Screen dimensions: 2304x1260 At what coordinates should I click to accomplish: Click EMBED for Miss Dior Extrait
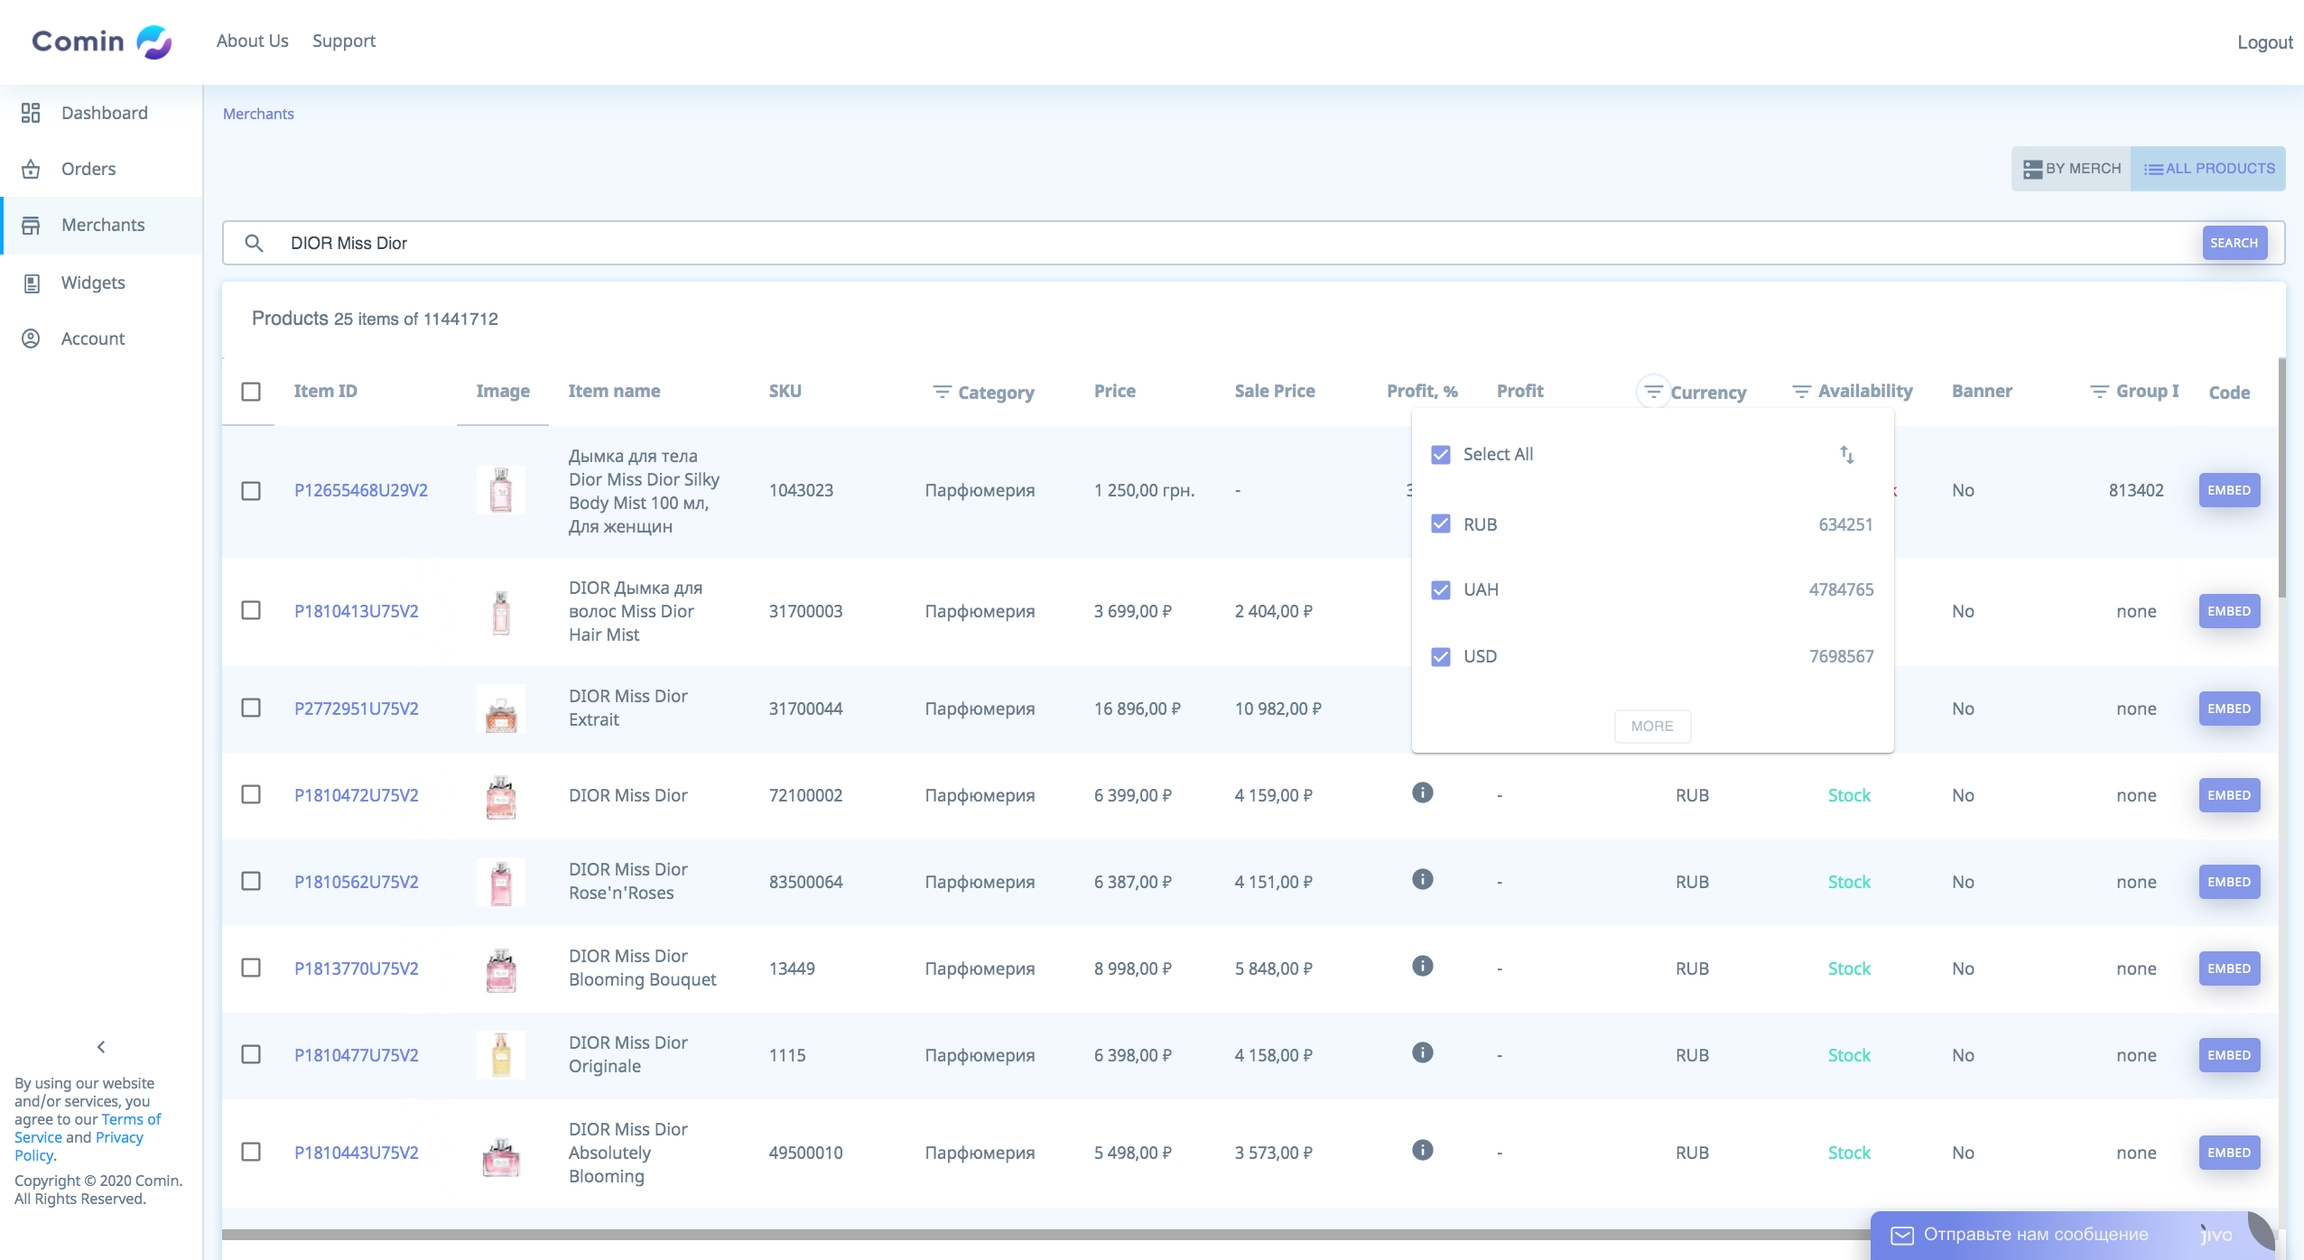pos(2229,709)
